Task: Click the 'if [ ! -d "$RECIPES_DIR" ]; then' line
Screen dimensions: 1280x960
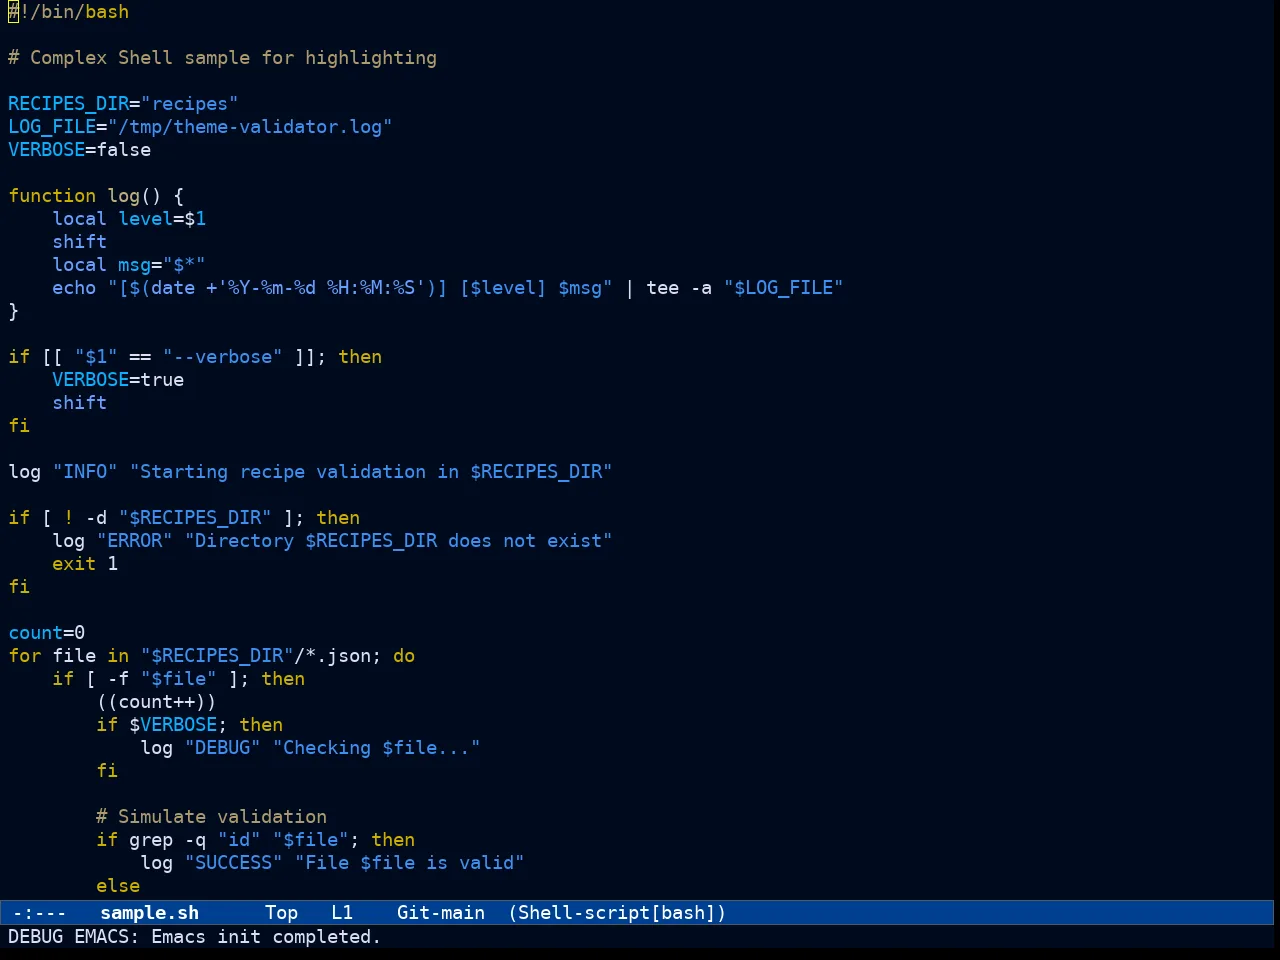Action: click(x=184, y=518)
